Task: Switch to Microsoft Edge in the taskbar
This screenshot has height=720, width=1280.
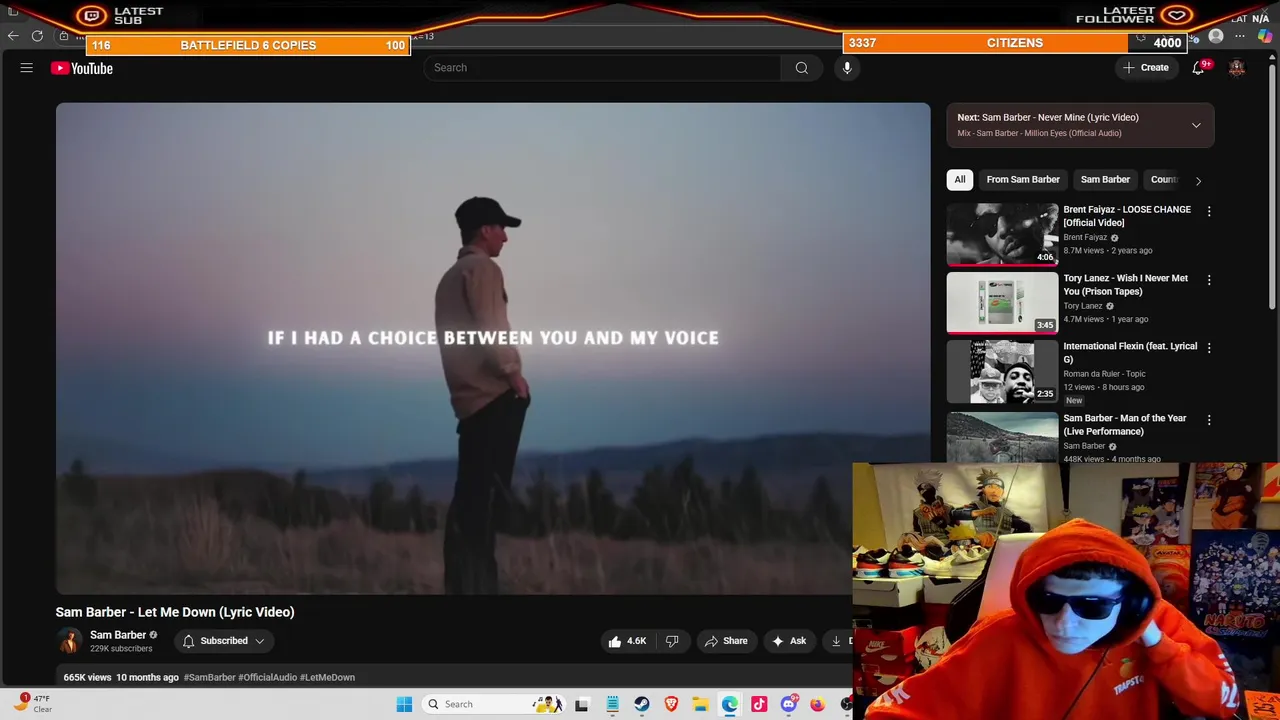Action: pyautogui.click(x=730, y=704)
